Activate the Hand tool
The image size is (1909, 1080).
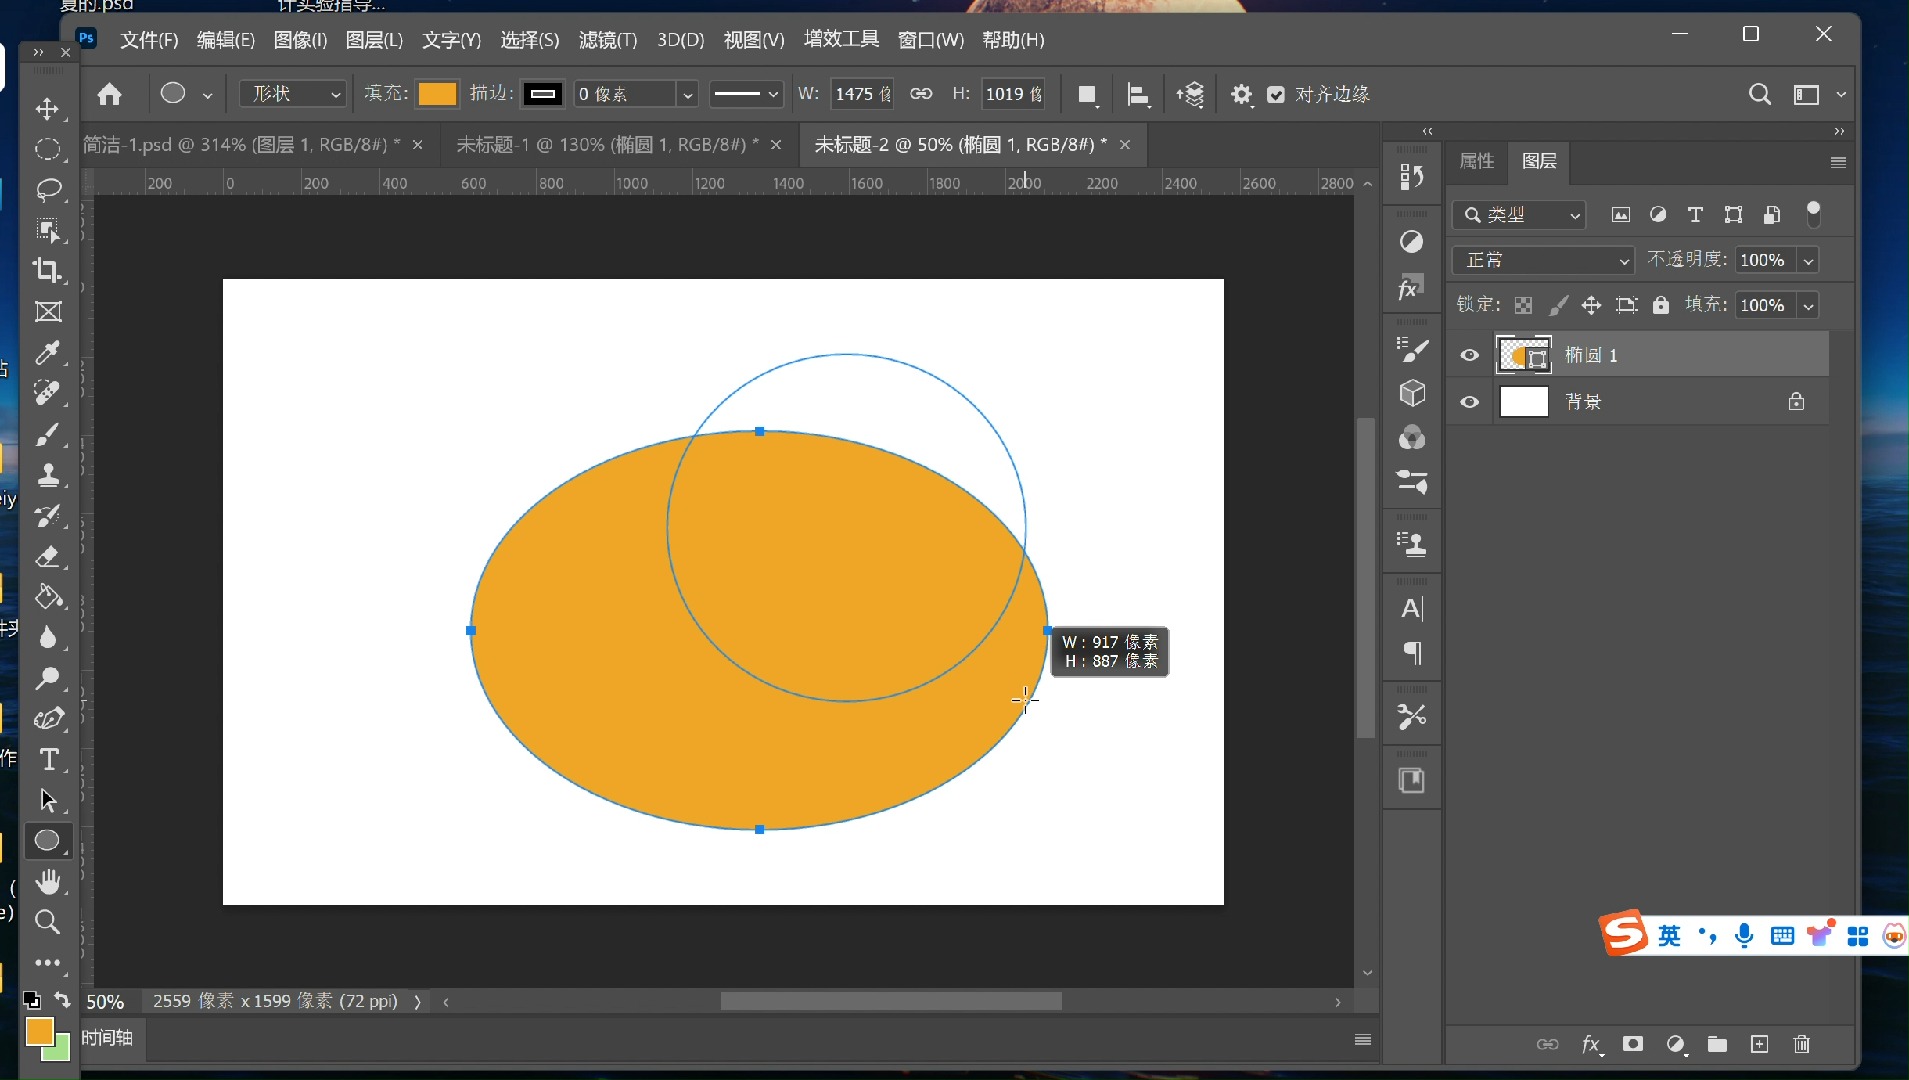[47, 881]
